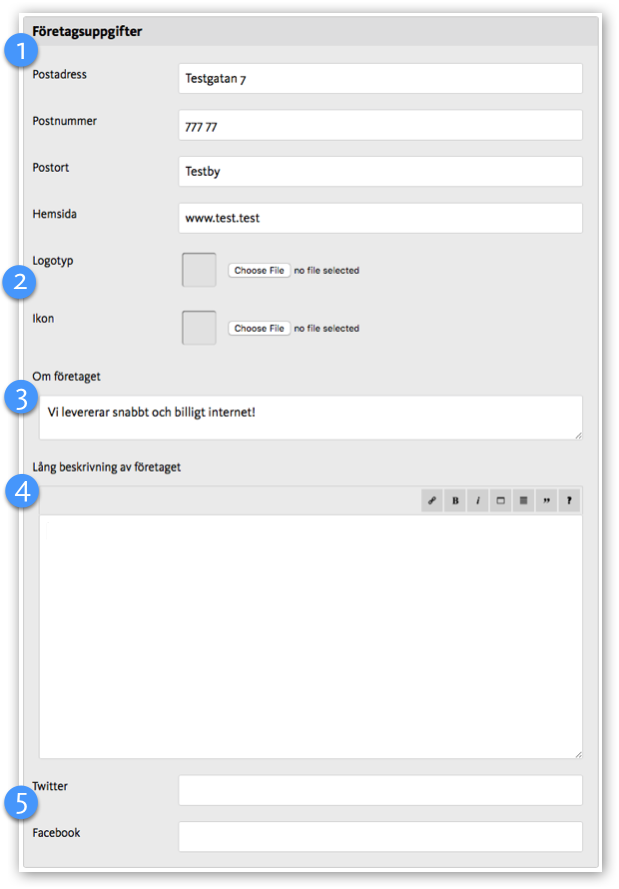The height and width of the screenshot is (889, 619).
Task: Click the blue step 4 marker
Action: [x=21, y=490]
